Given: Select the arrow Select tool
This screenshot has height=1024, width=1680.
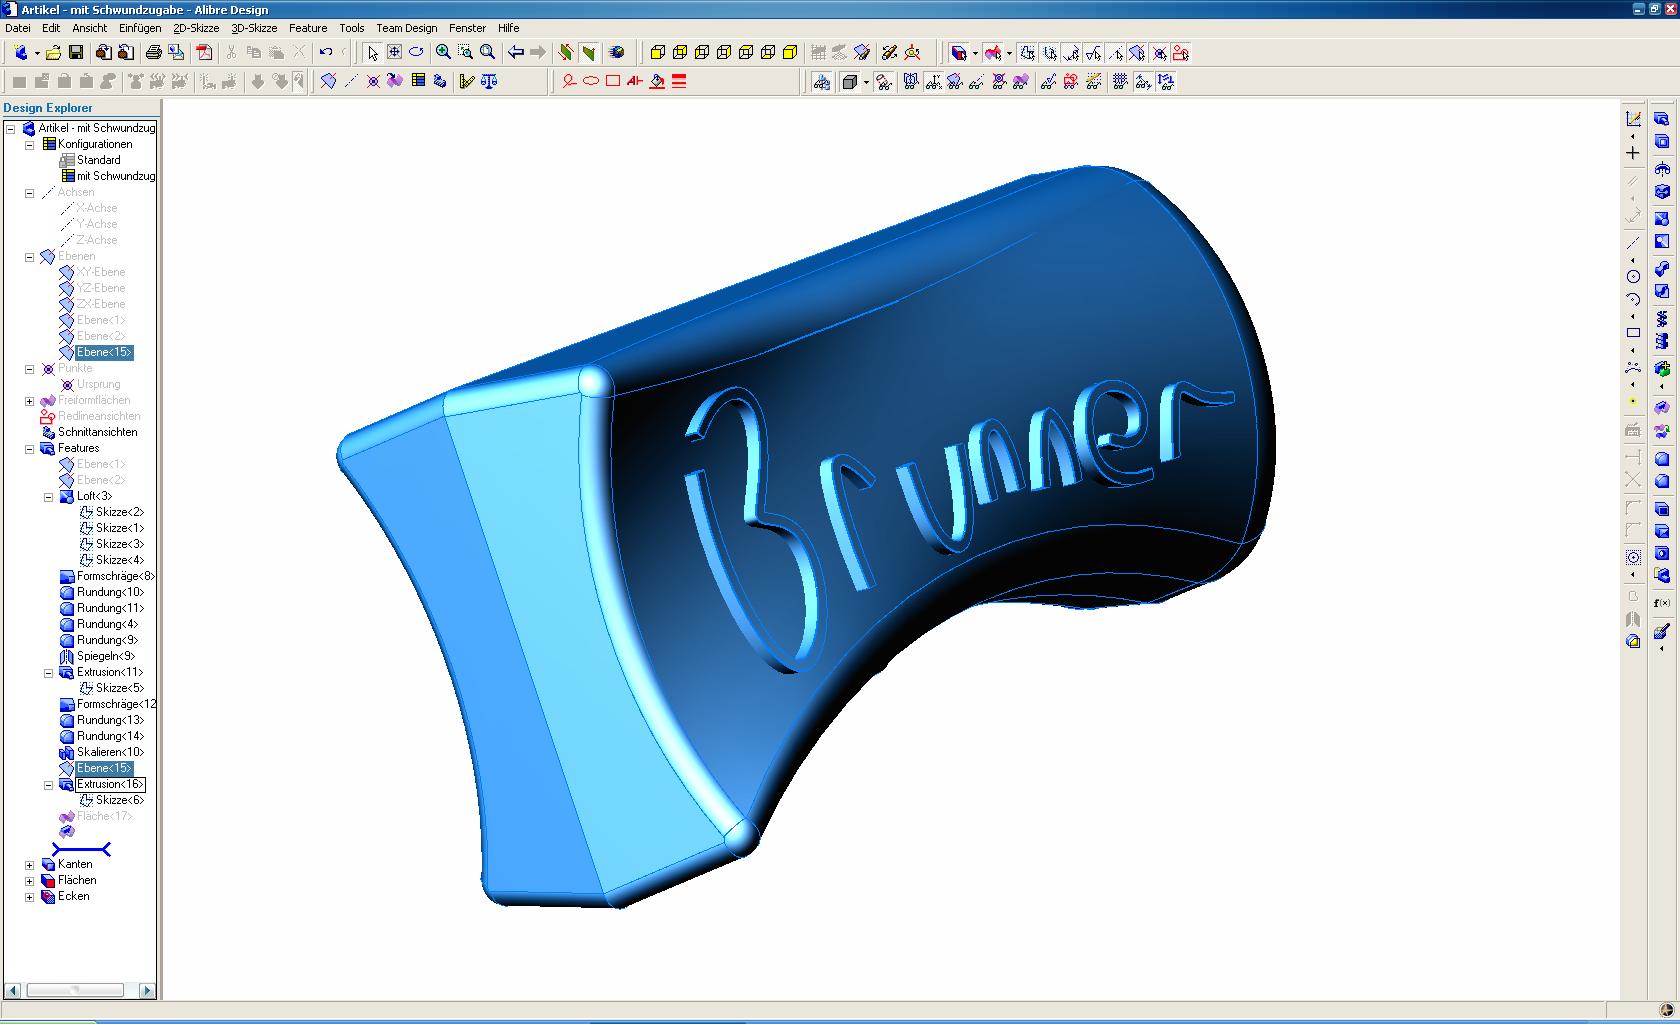Looking at the screenshot, I should click(x=372, y=53).
